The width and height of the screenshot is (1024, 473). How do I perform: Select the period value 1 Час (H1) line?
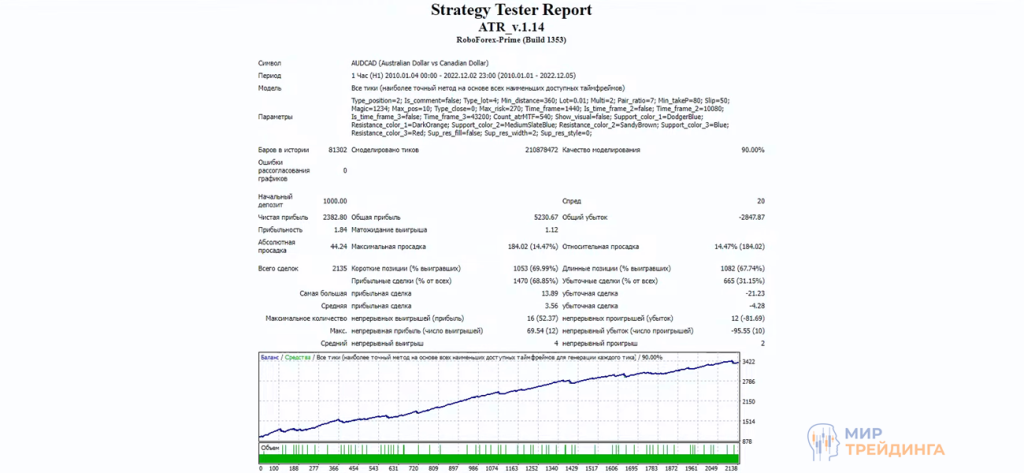451,75
